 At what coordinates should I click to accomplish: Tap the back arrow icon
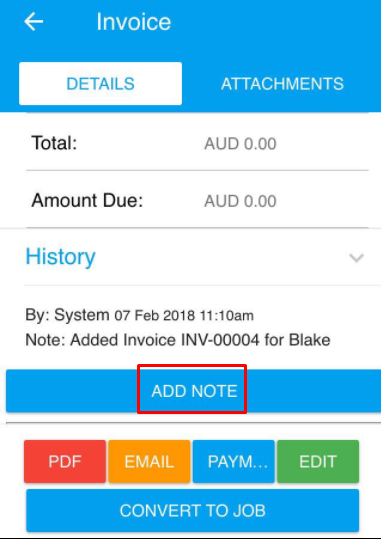coord(34,22)
